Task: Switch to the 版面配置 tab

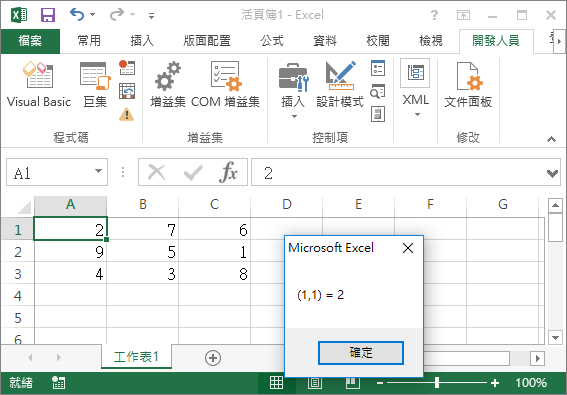Action: coord(206,41)
